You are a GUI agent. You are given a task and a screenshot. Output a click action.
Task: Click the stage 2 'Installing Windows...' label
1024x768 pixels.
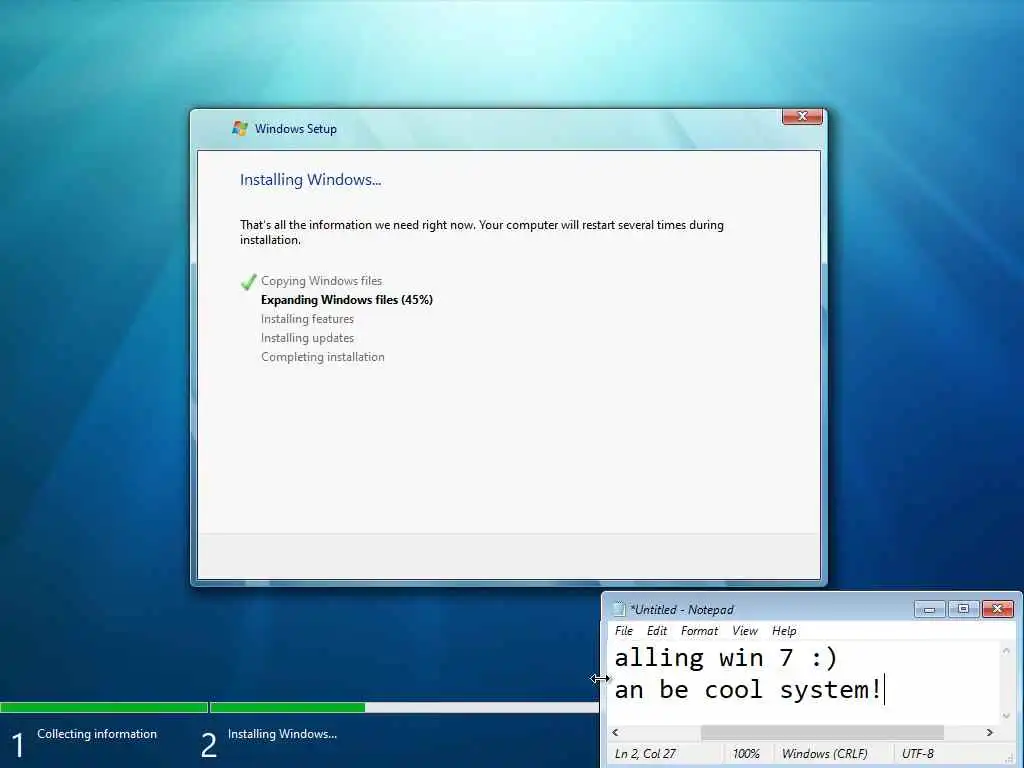pos(282,734)
